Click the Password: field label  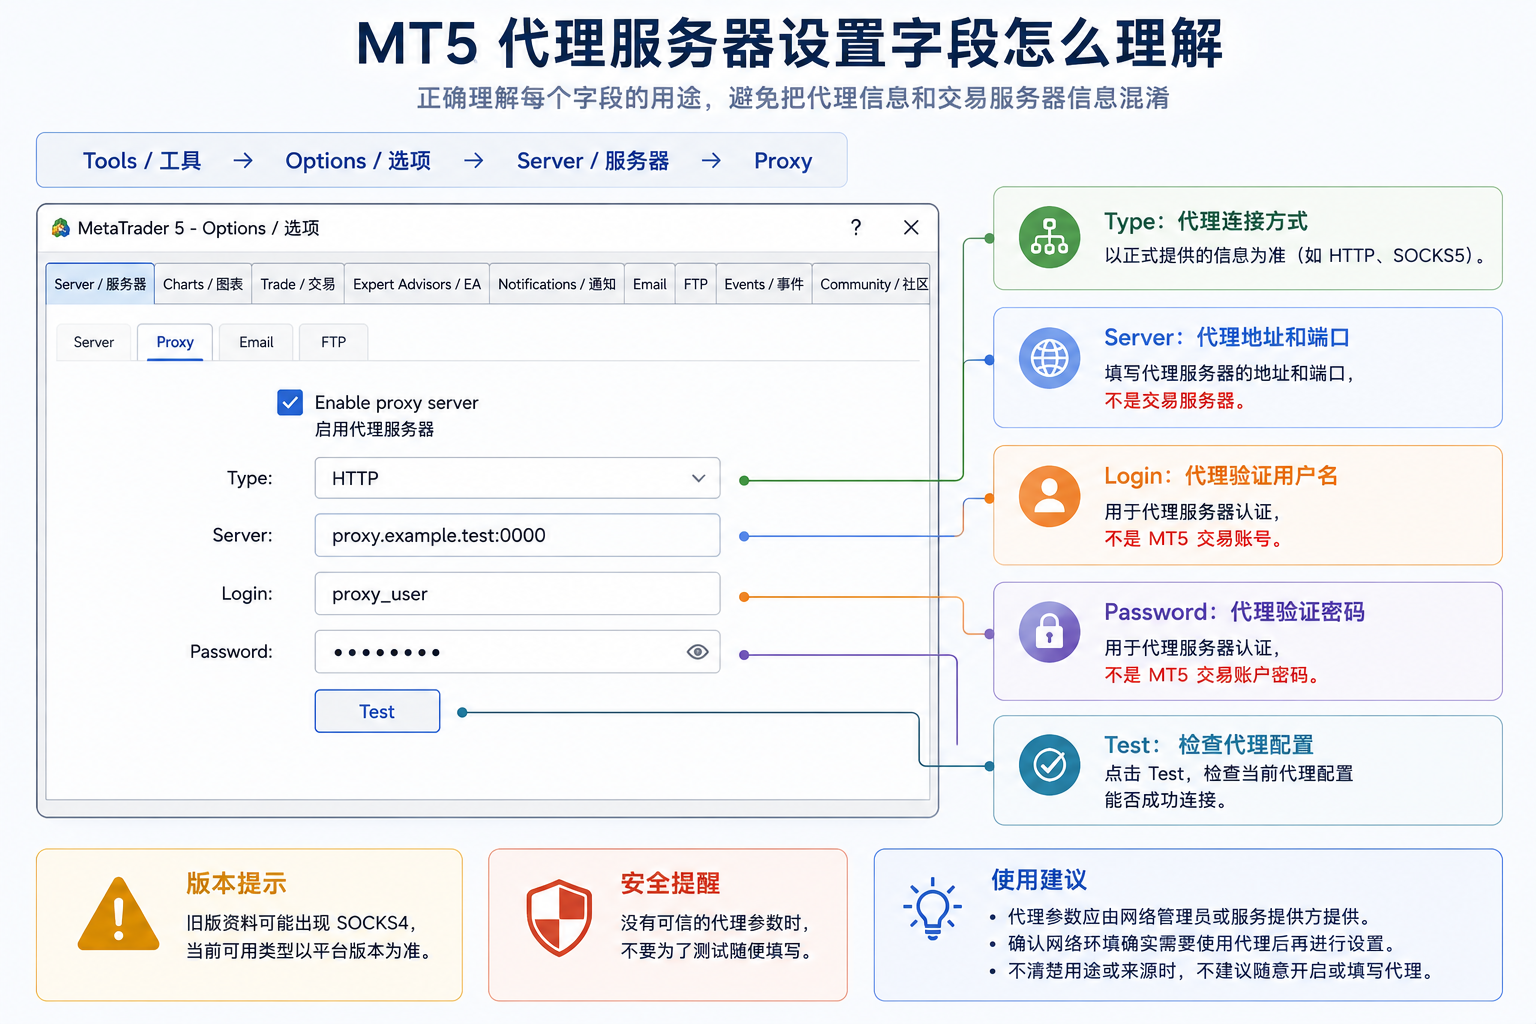231,652
